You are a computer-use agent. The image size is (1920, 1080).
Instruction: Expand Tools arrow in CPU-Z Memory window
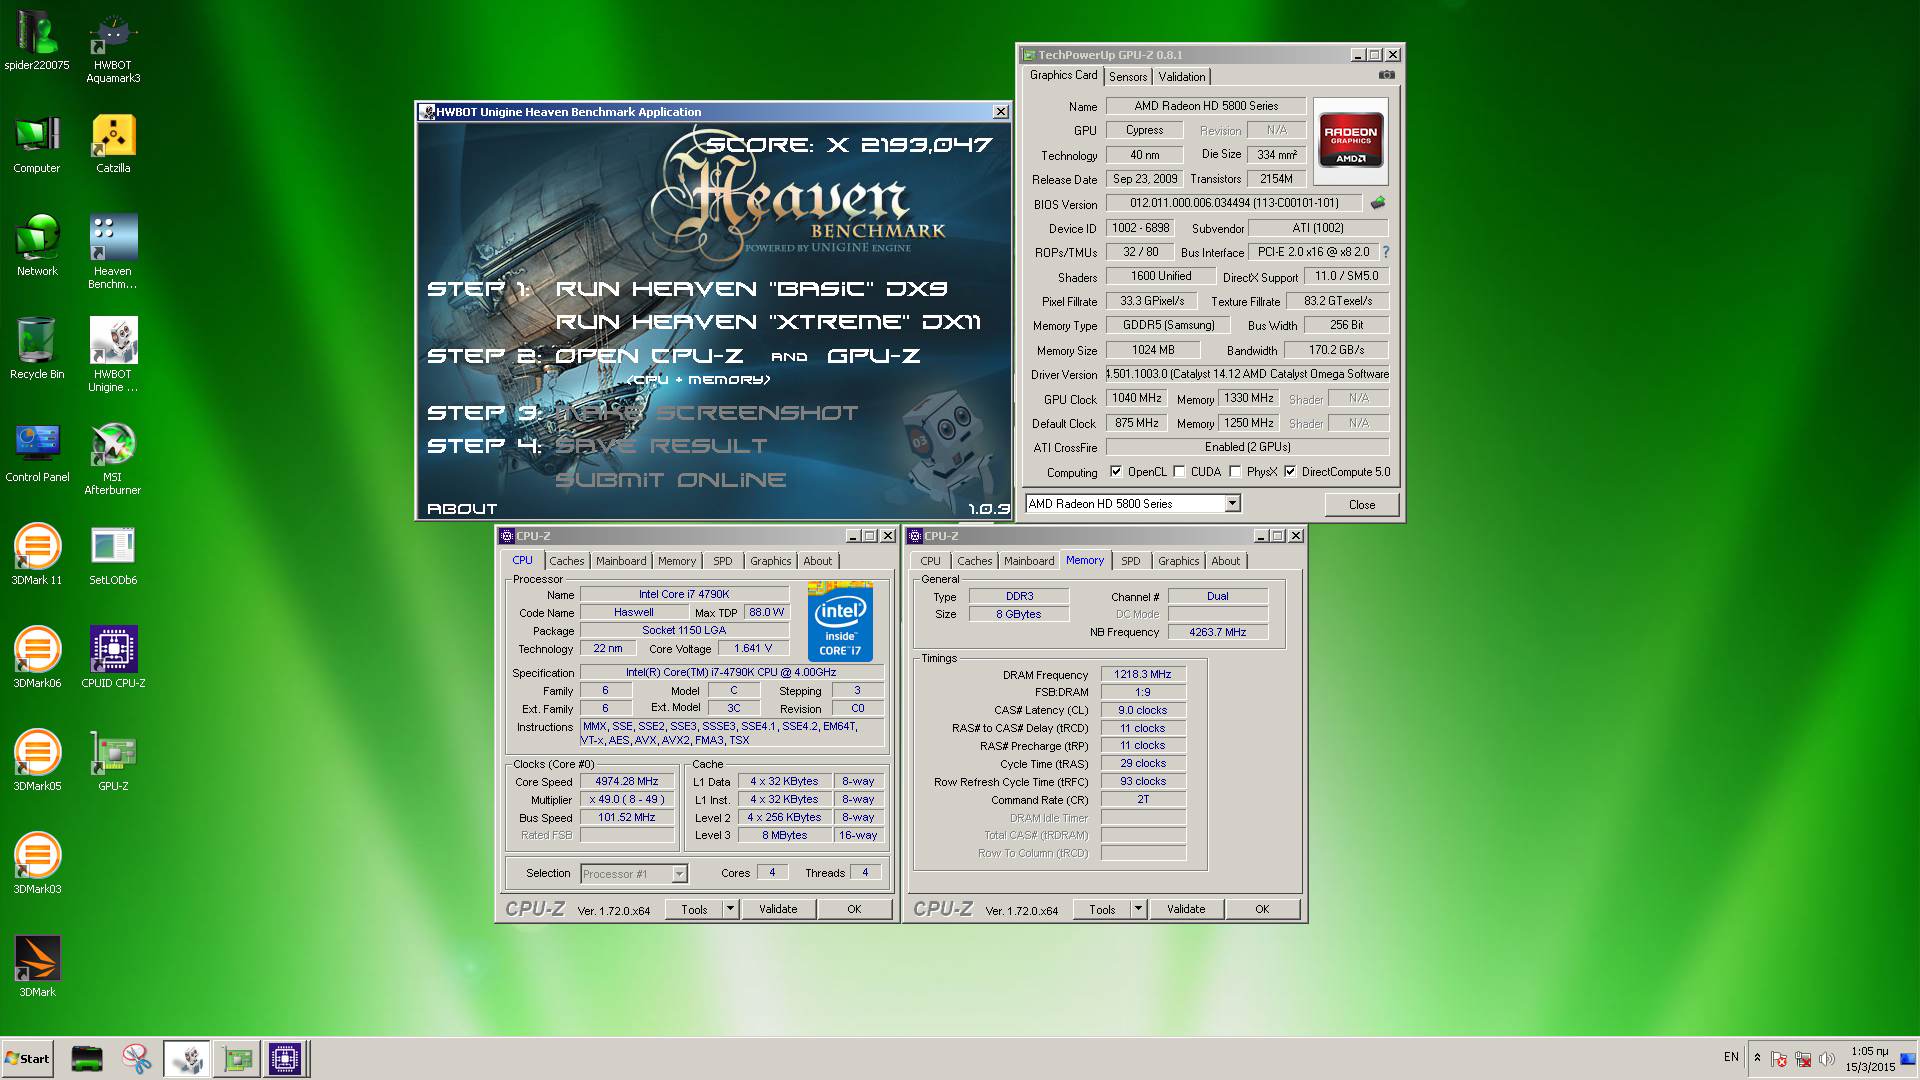click(x=1138, y=909)
